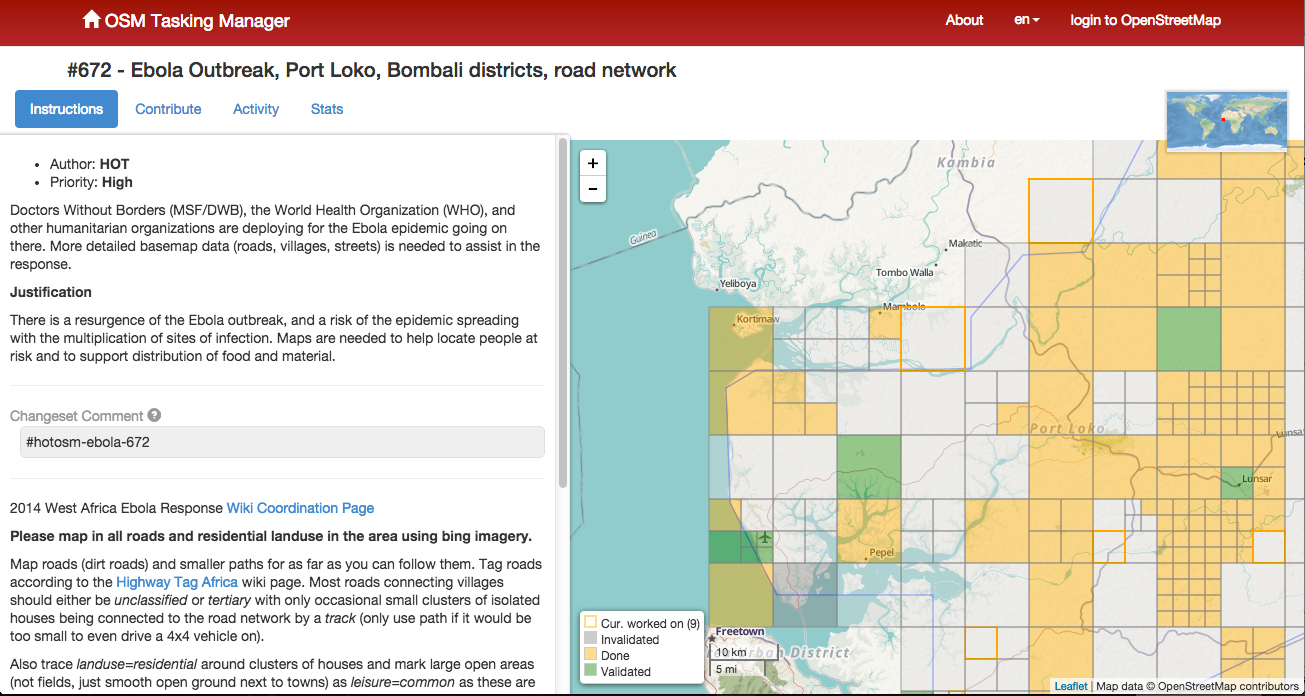Click the world overview minimap thumbnail

pos(1226,121)
